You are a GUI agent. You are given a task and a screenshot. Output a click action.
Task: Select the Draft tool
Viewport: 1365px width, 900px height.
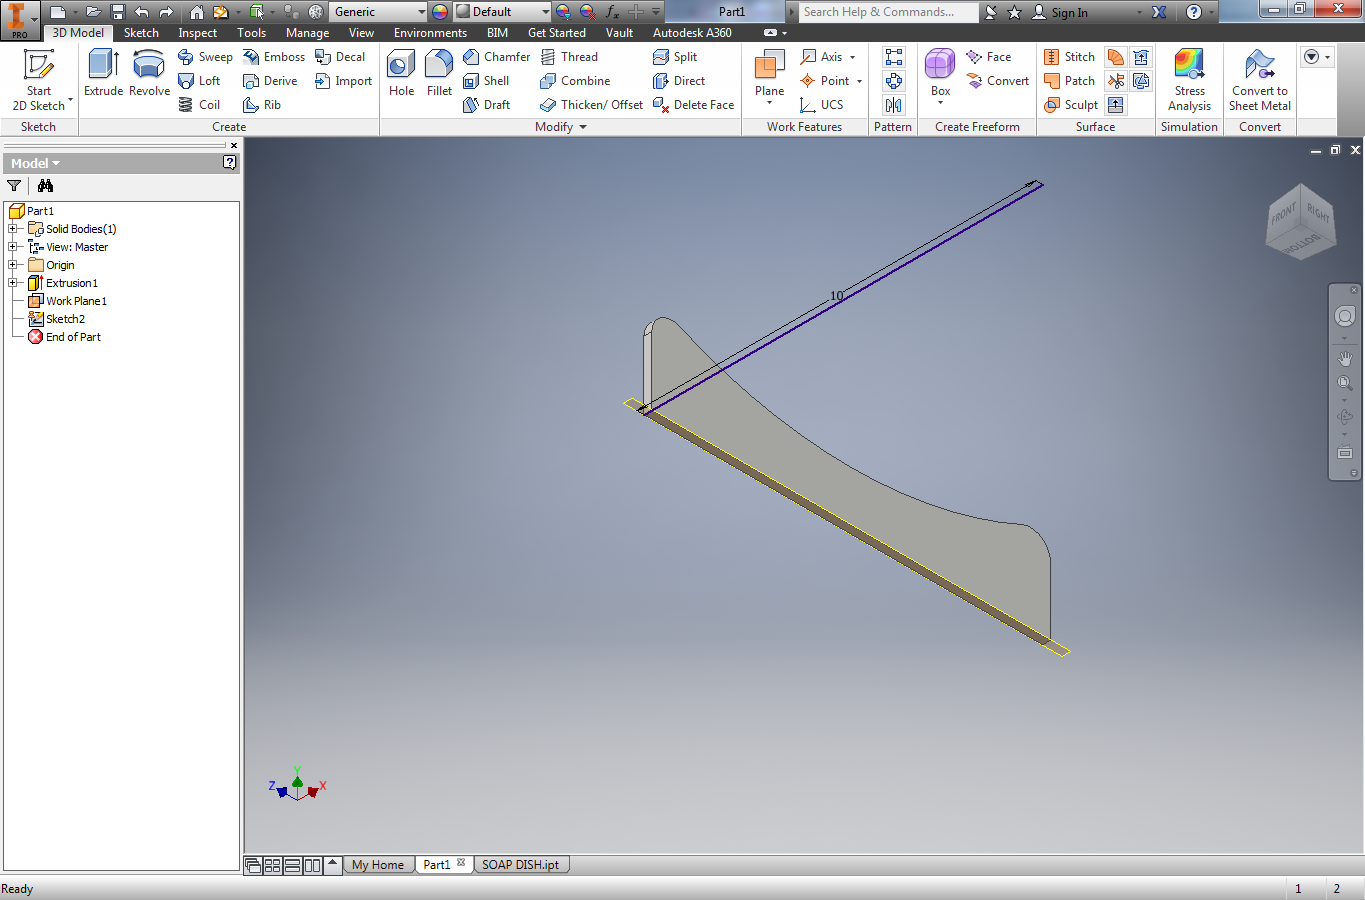tap(487, 105)
